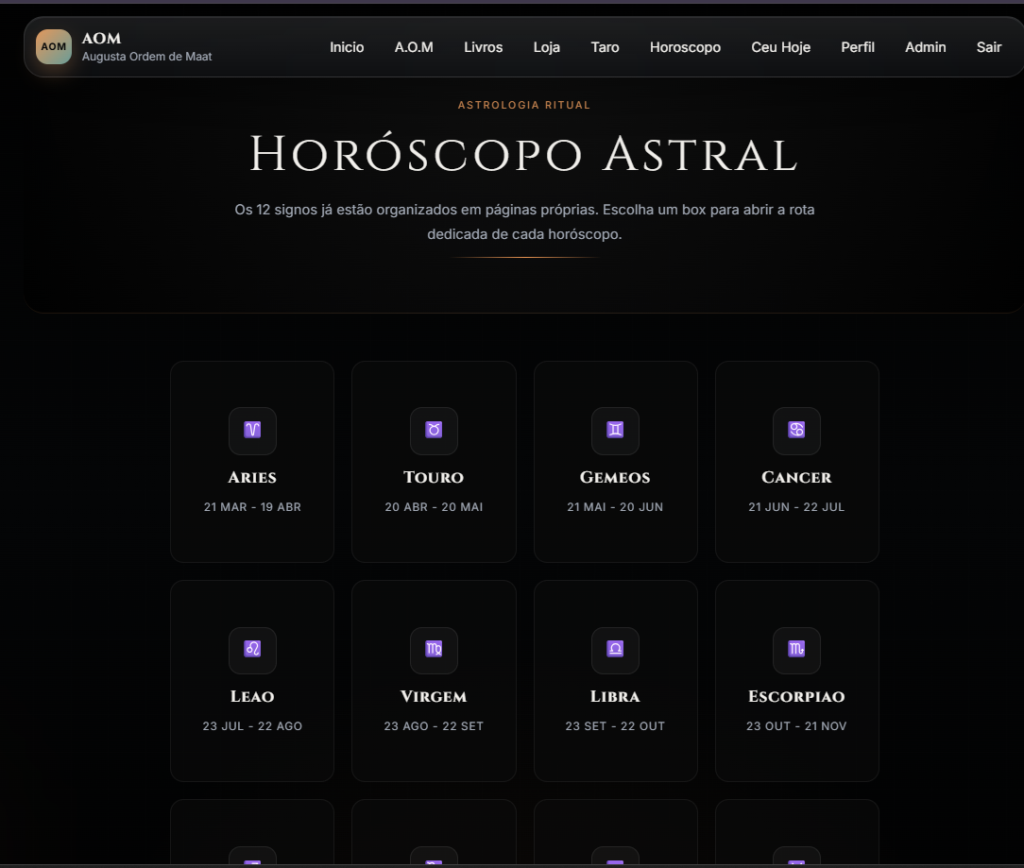This screenshot has height=868, width=1024.
Task: Click the Touro zodiac symbol icon
Action: [x=434, y=430]
